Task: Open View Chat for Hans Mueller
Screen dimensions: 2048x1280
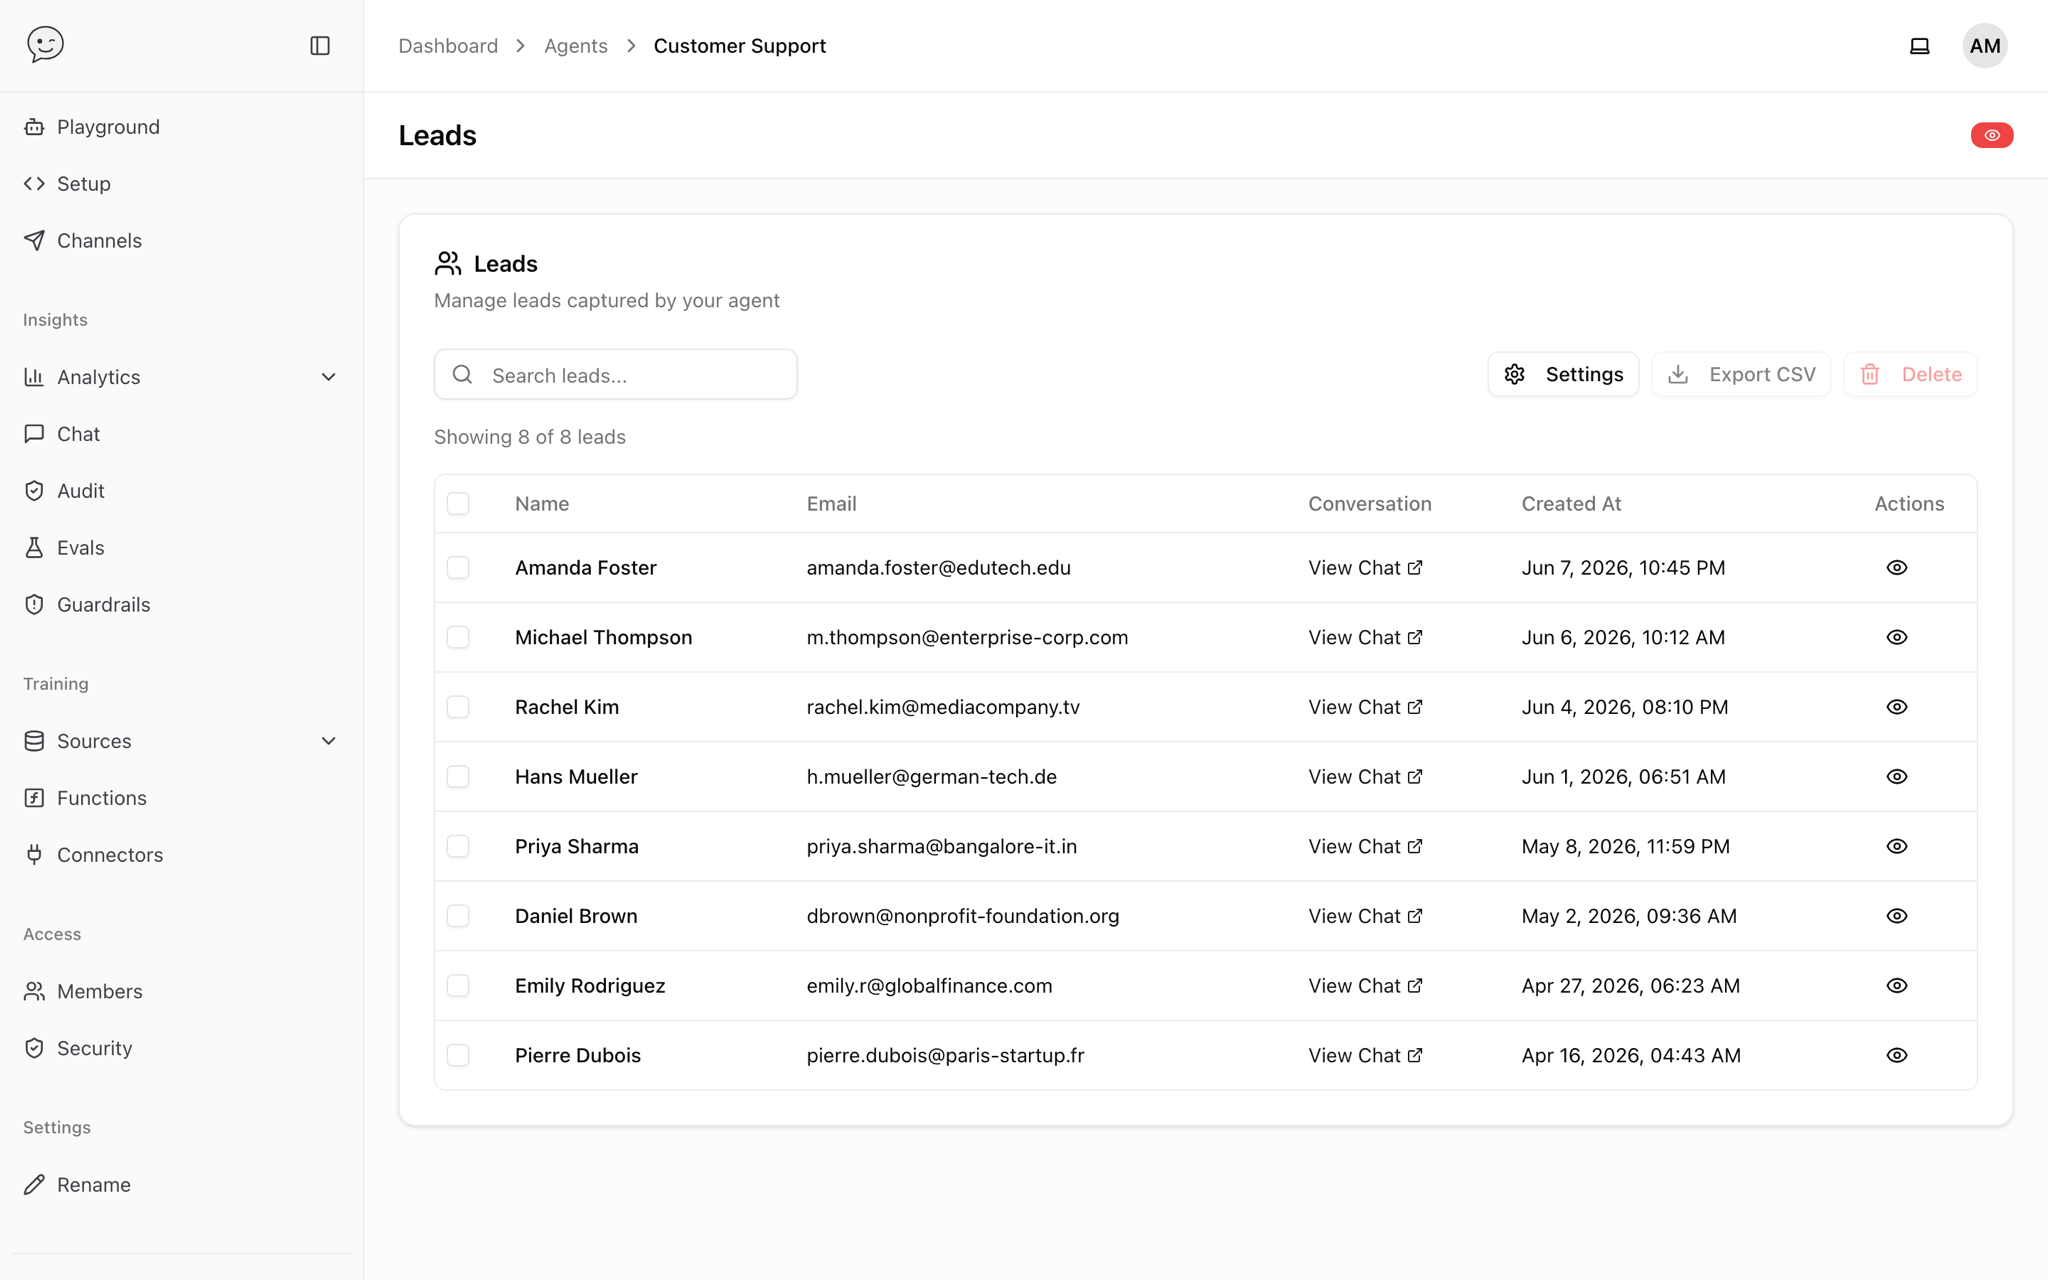Action: click(1365, 777)
